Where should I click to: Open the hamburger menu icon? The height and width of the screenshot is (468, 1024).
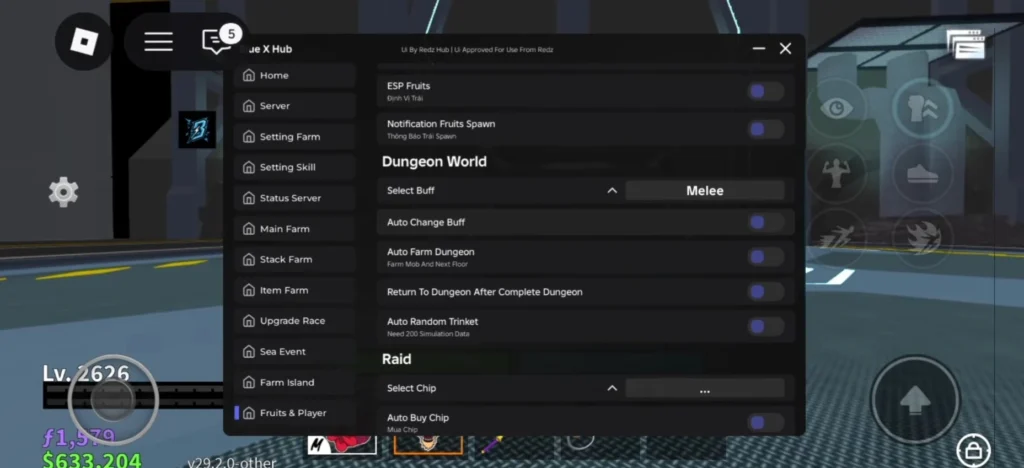pyautogui.click(x=158, y=41)
